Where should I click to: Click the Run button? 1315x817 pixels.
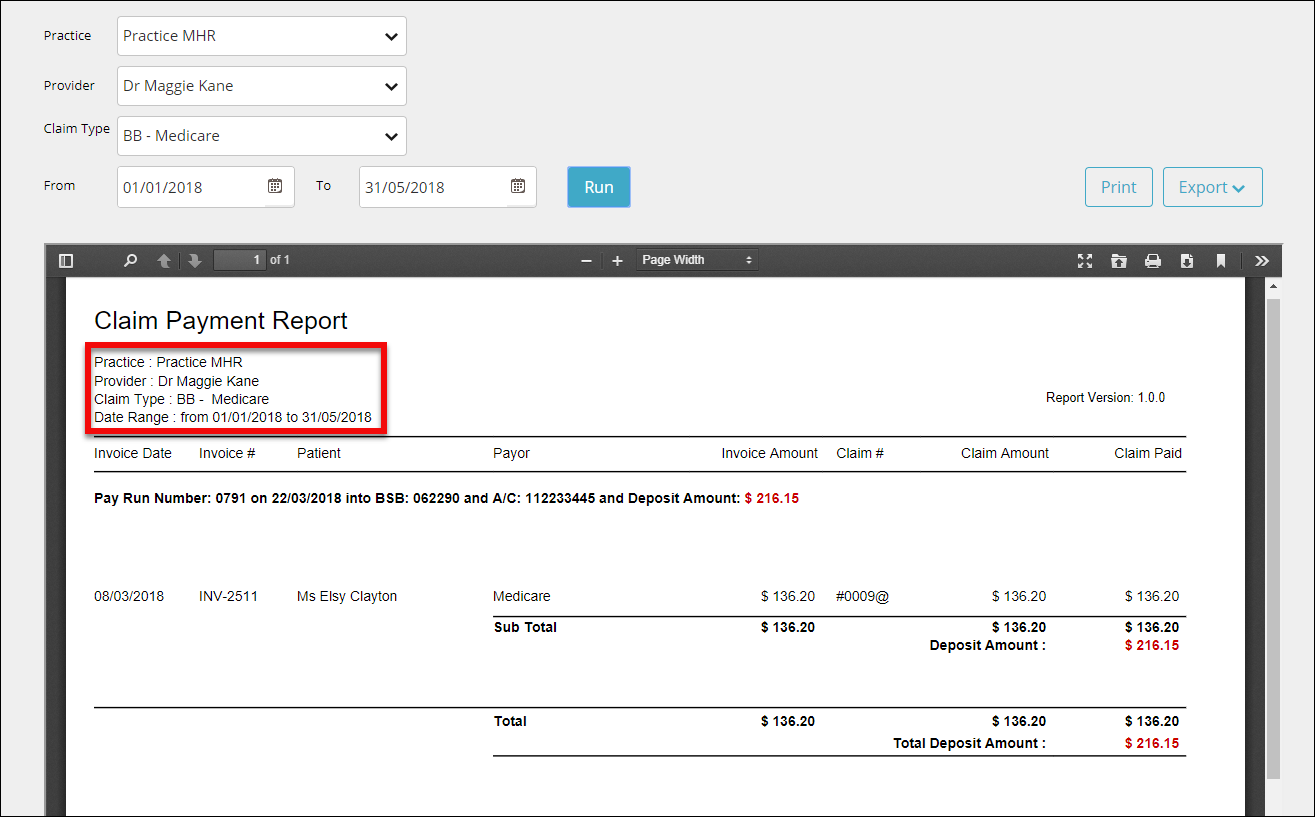(x=599, y=187)
